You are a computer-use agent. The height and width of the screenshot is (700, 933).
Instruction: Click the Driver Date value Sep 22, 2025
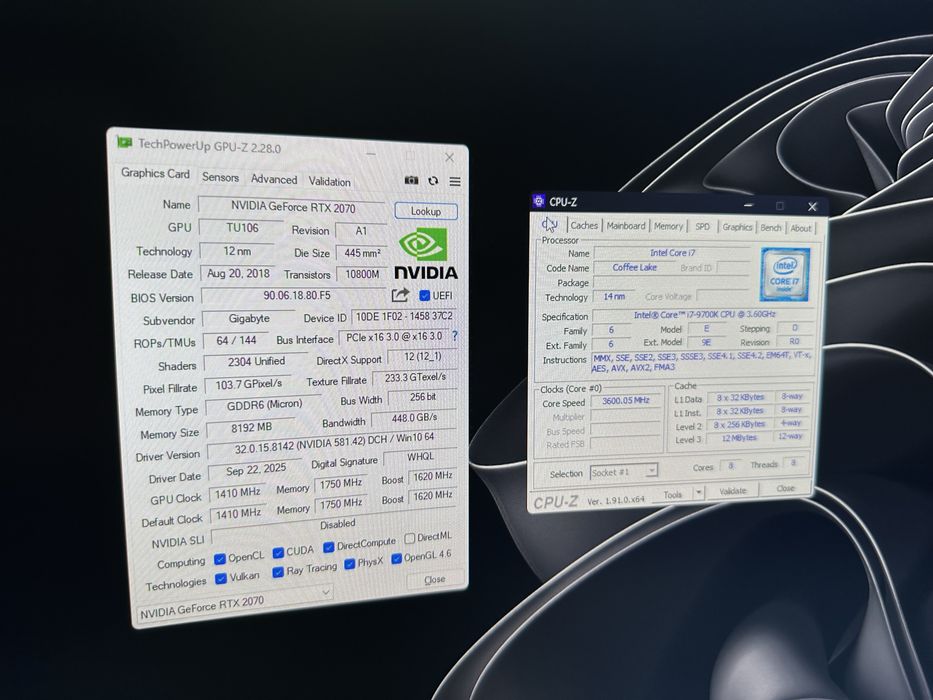[x=256, y=470]
